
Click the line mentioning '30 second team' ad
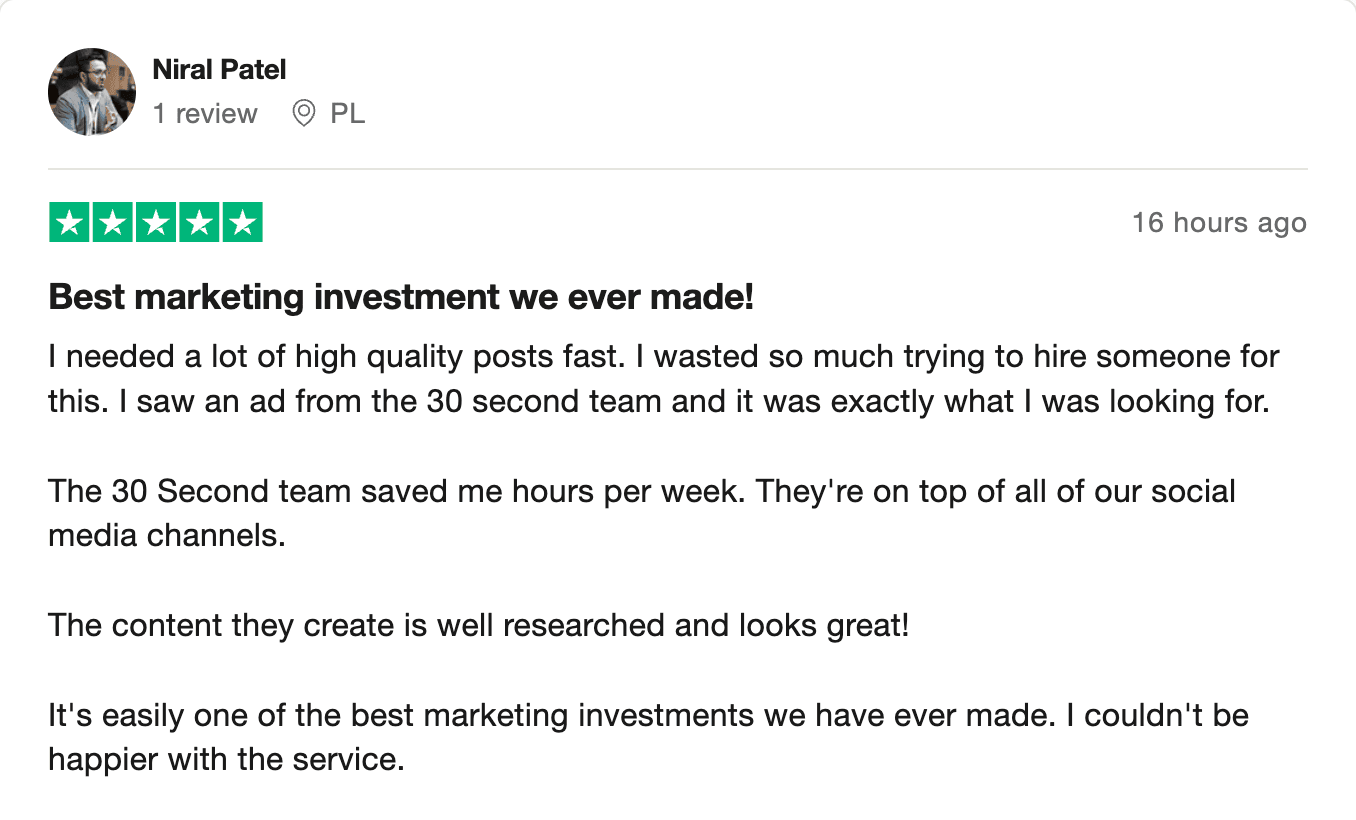658,401
